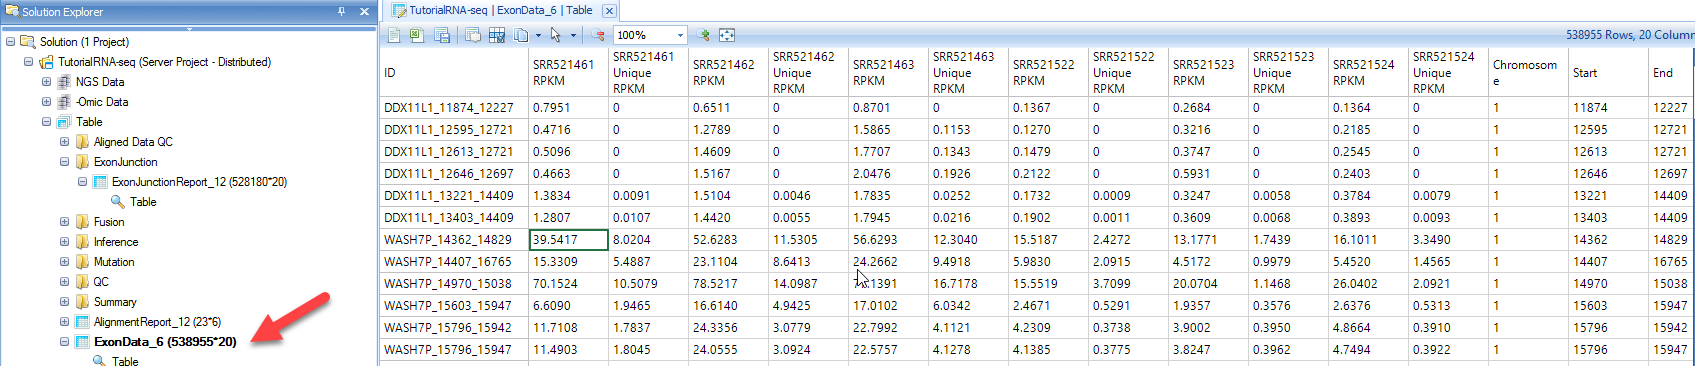The image size is (1695, 366).
Task: Collapse the ExonJunctionReport_12 node
Action: (x=82, y=182)
